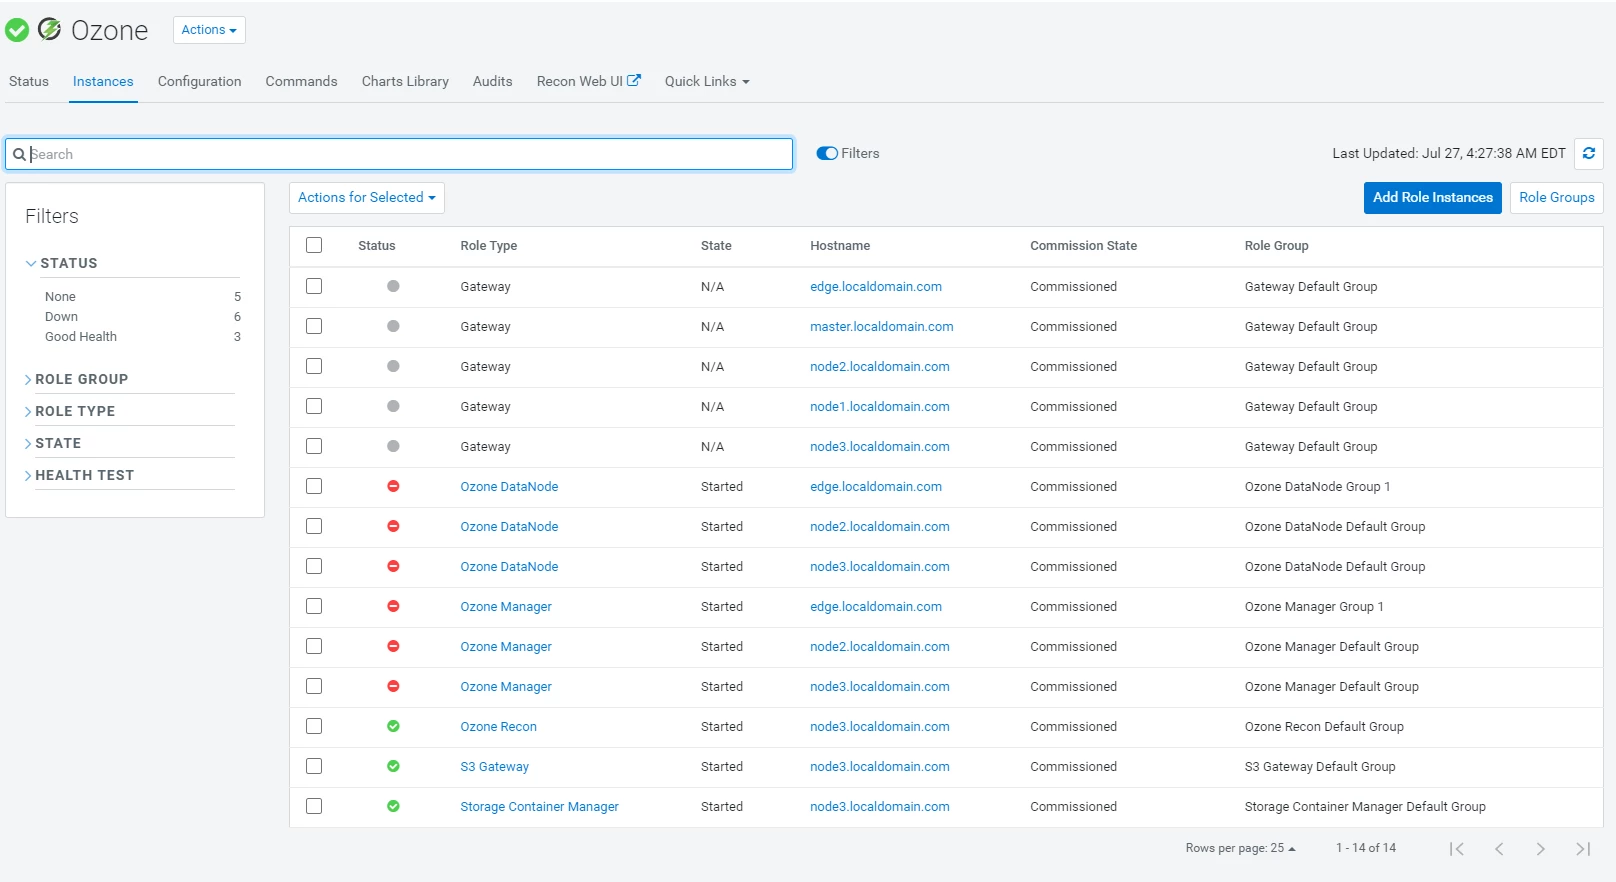1616x882 pixels.
Task: Open the Rows per page selector
Action: [x=1240, y=848]
